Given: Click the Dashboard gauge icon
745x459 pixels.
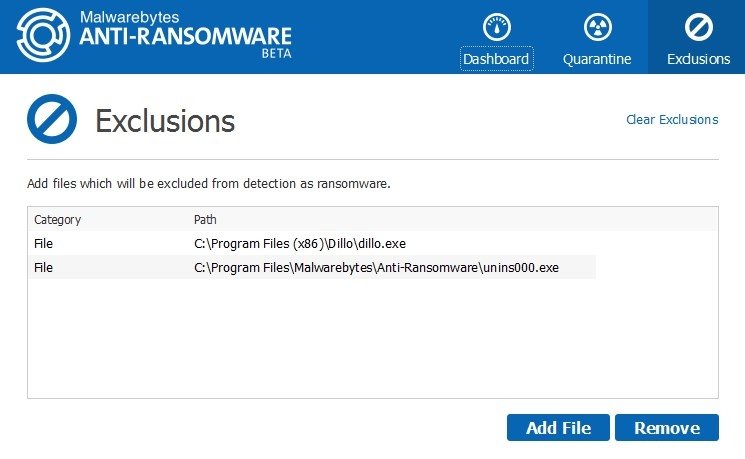Looking at the screenshot, I should [x=497, y=27].
